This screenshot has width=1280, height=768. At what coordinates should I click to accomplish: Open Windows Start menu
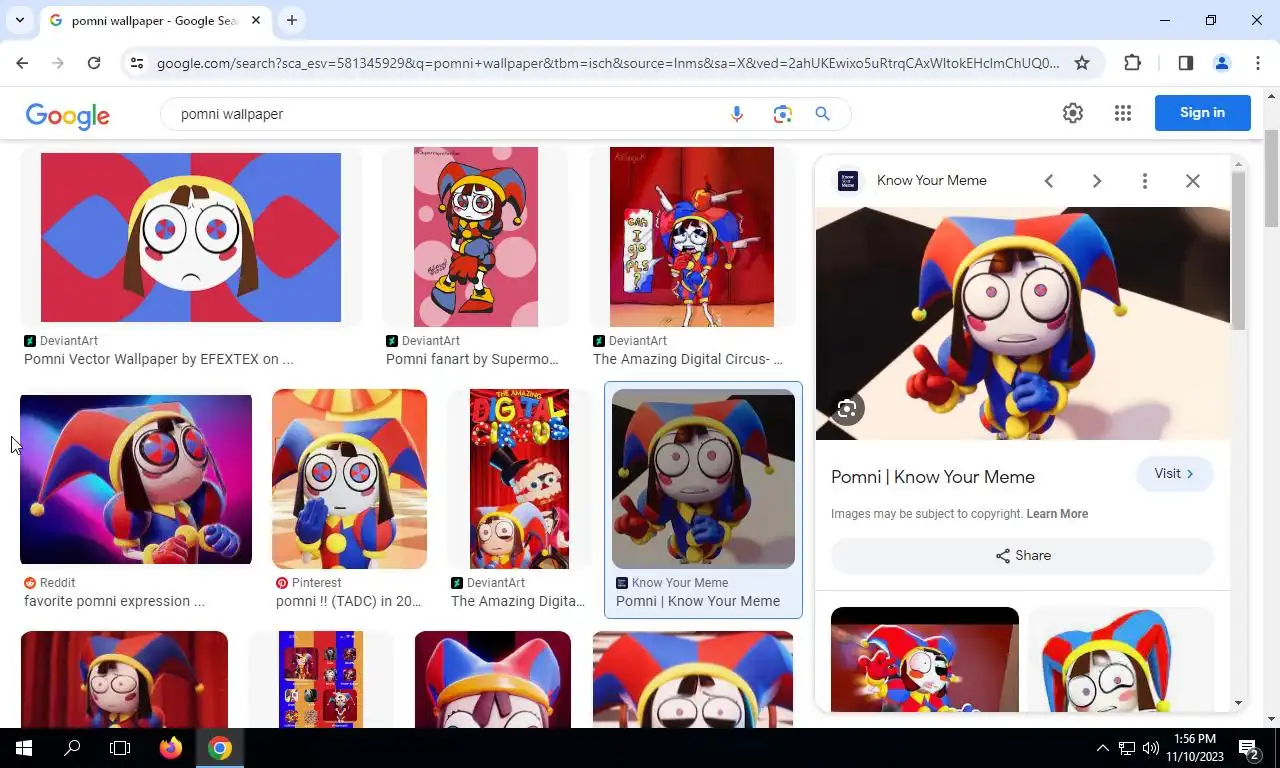(x=24, y=748)
